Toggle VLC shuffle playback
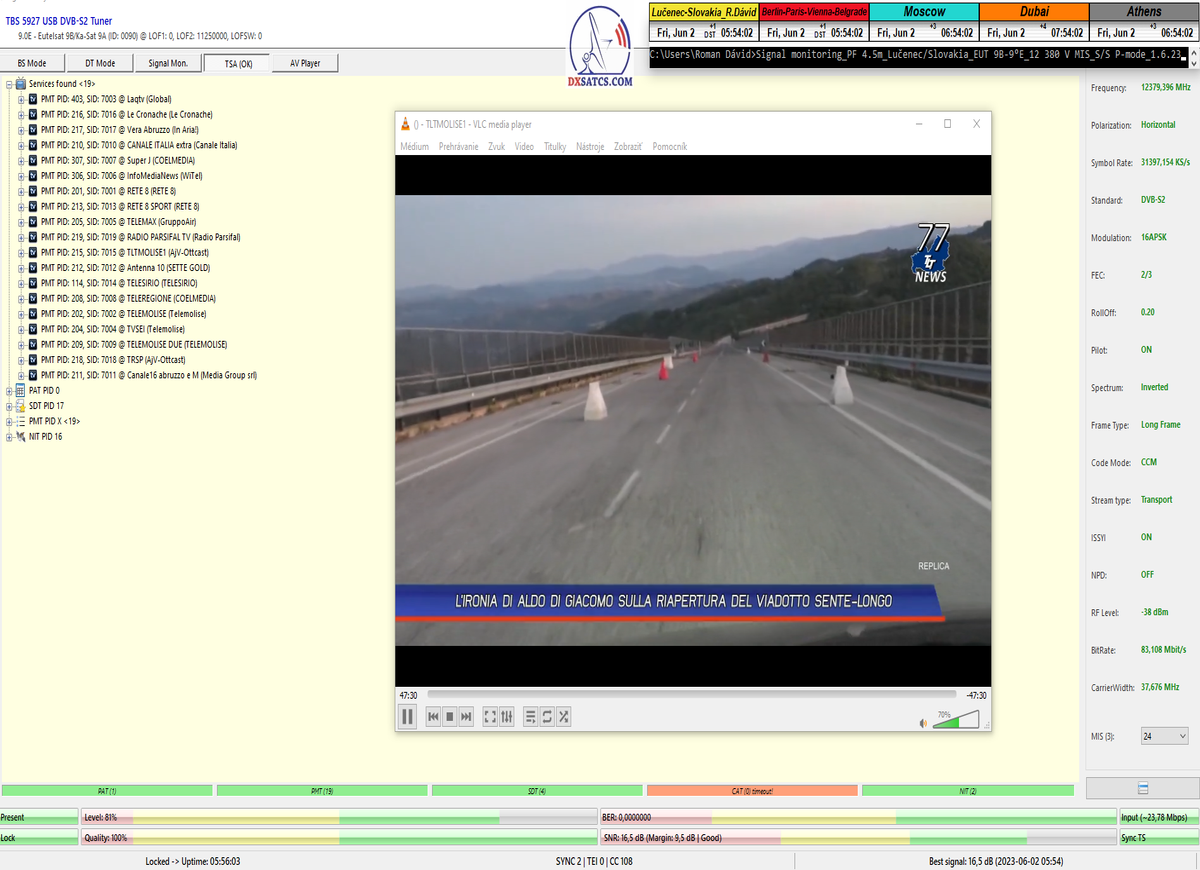Viewport: 1200px width, 870px height. coord(564,716)
